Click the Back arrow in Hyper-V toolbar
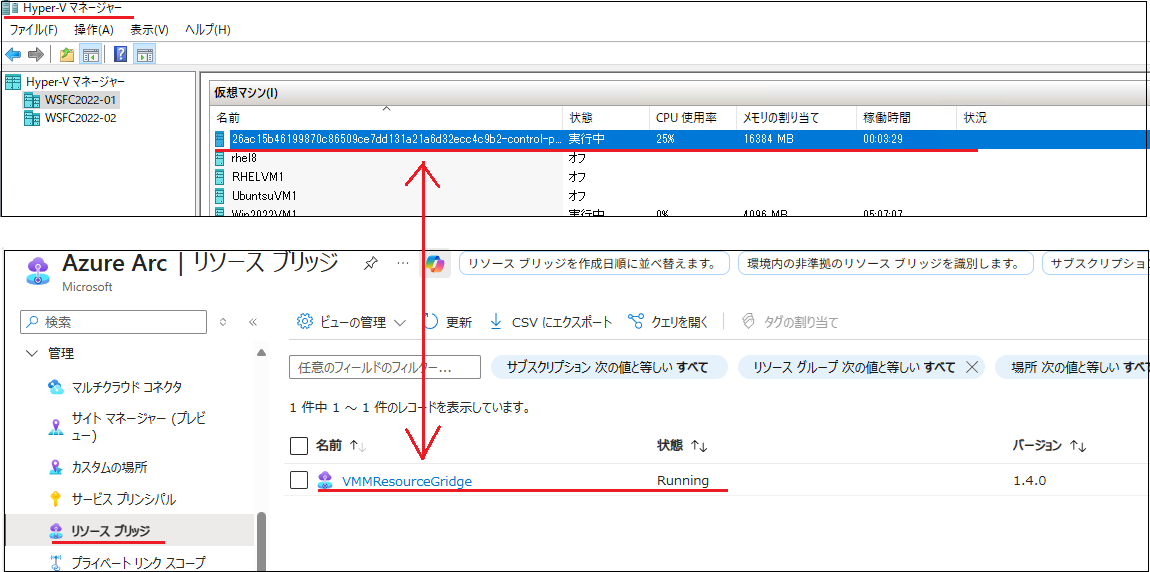1150x572 pixels. [13, 54]
